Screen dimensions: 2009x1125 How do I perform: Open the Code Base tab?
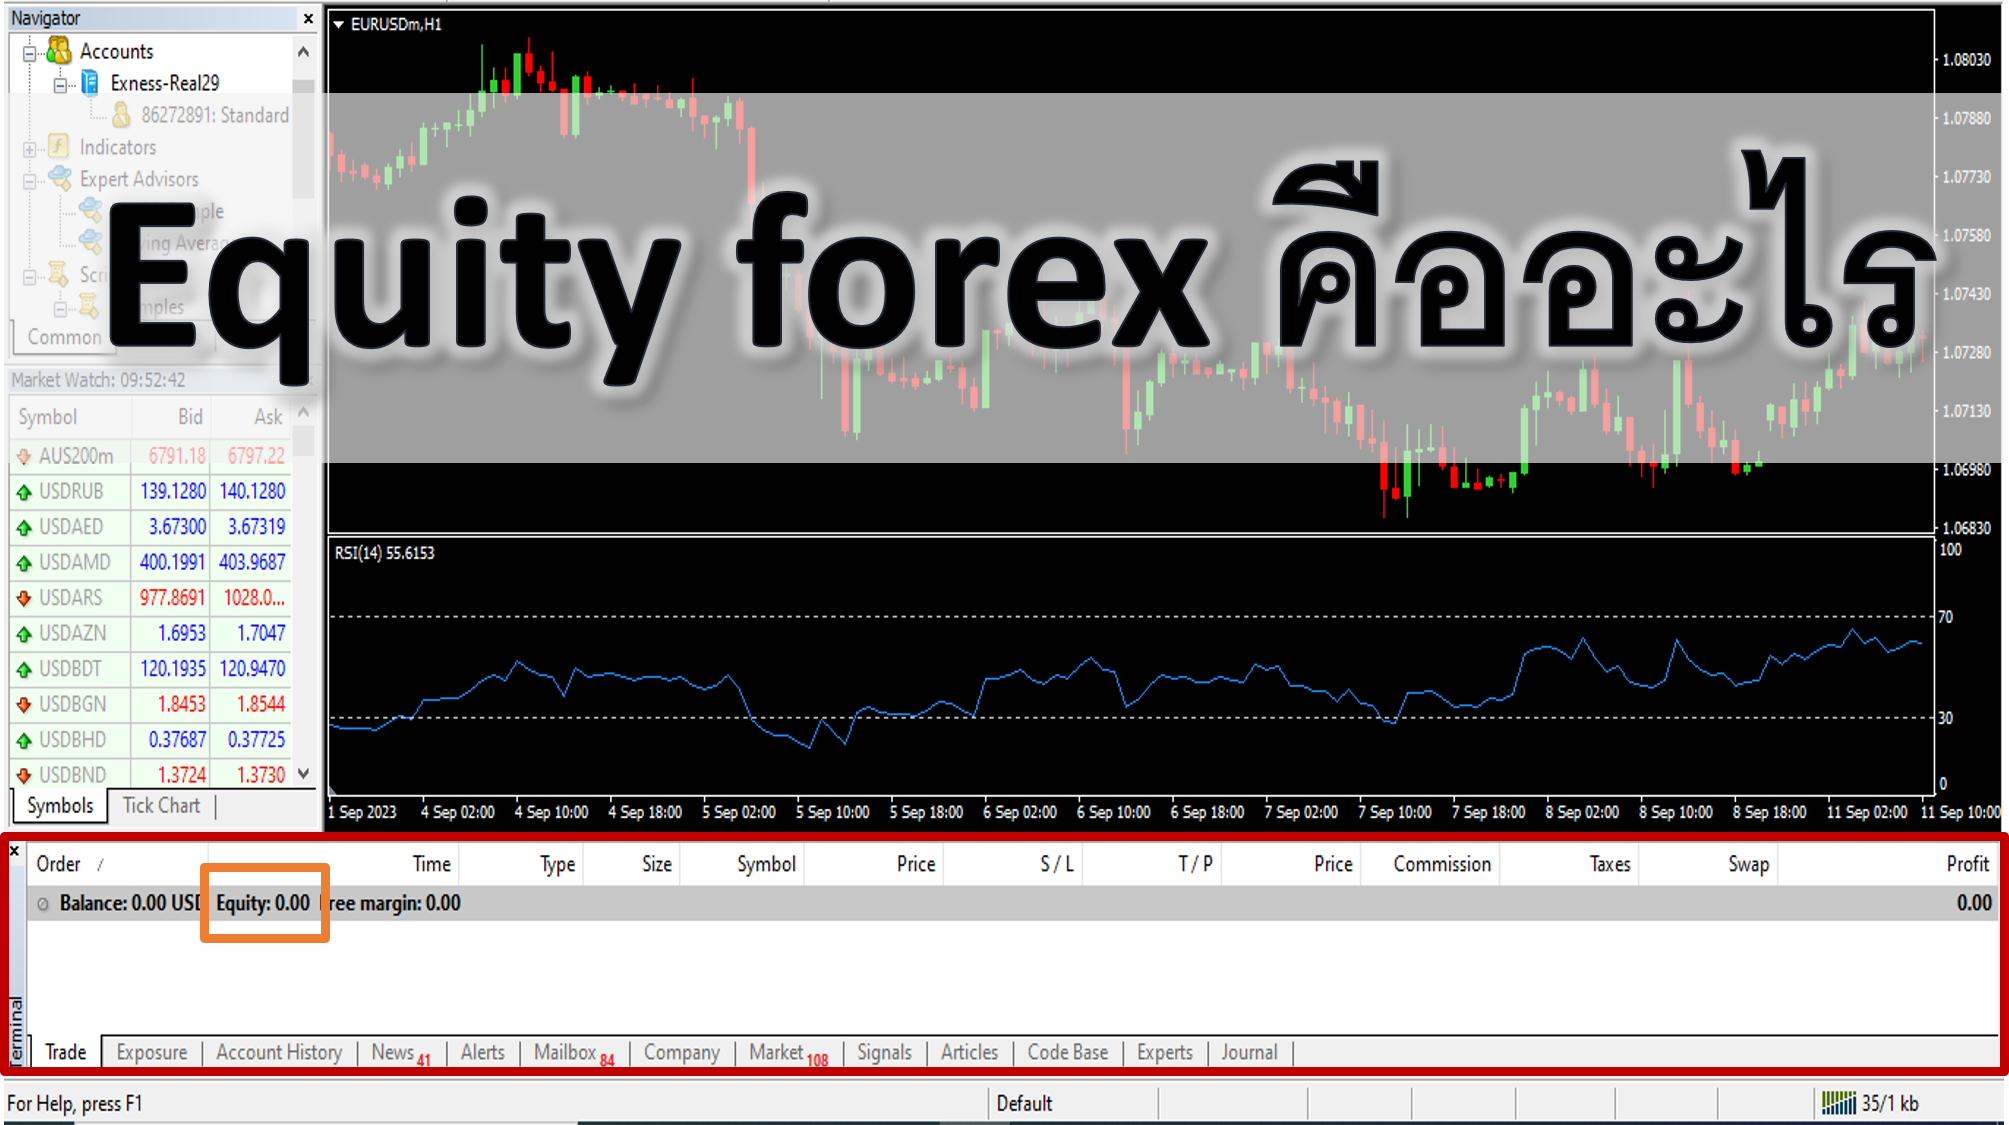(x=1067, y=1052)
